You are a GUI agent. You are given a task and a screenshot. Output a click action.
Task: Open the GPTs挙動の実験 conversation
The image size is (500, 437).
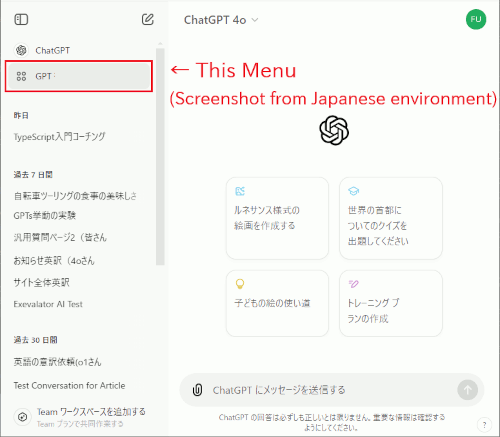tap(45, 216)
